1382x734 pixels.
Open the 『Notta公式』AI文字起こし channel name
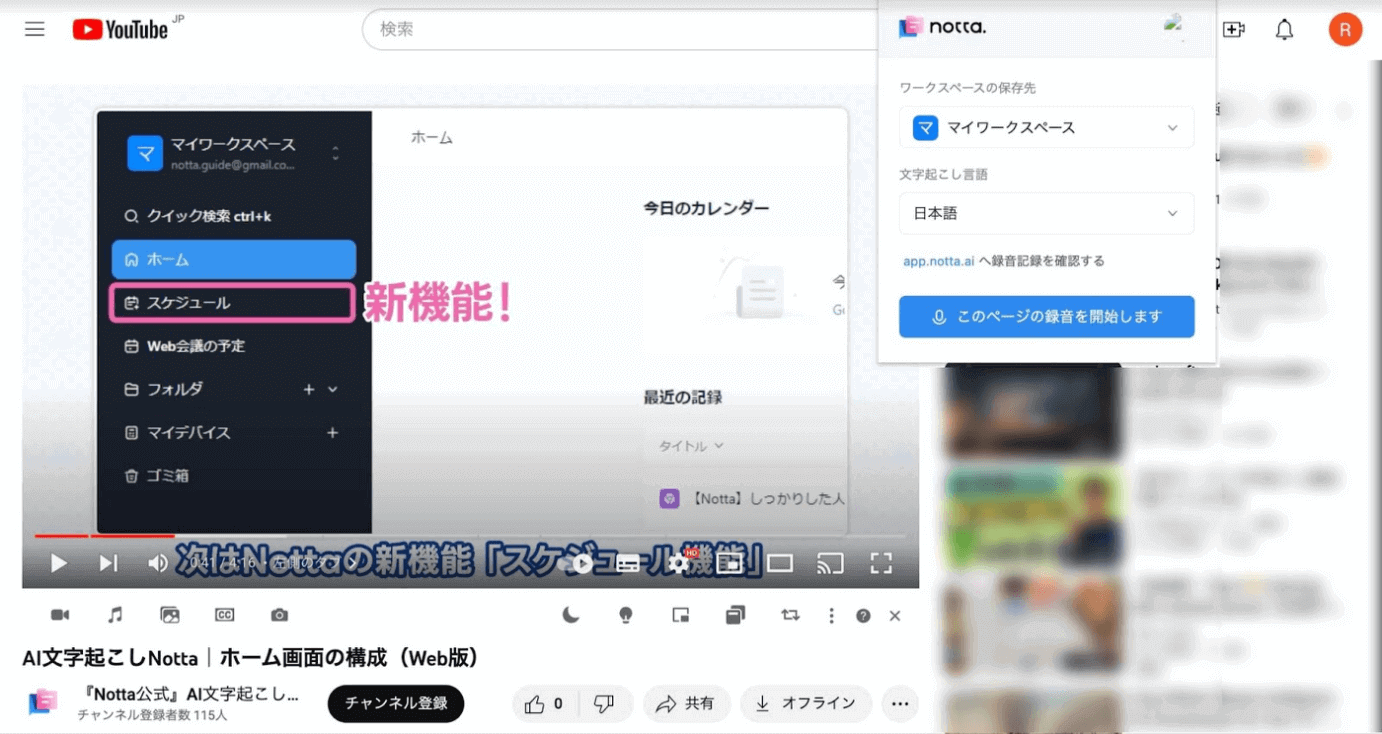point(192,694)
